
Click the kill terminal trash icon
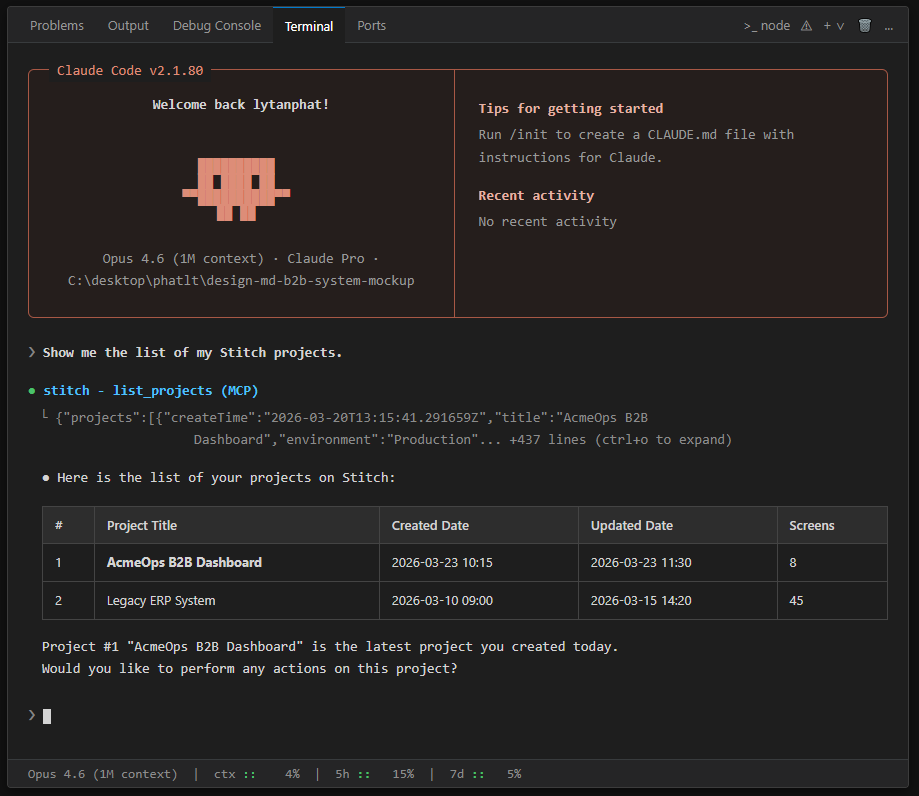pos(865,26)
